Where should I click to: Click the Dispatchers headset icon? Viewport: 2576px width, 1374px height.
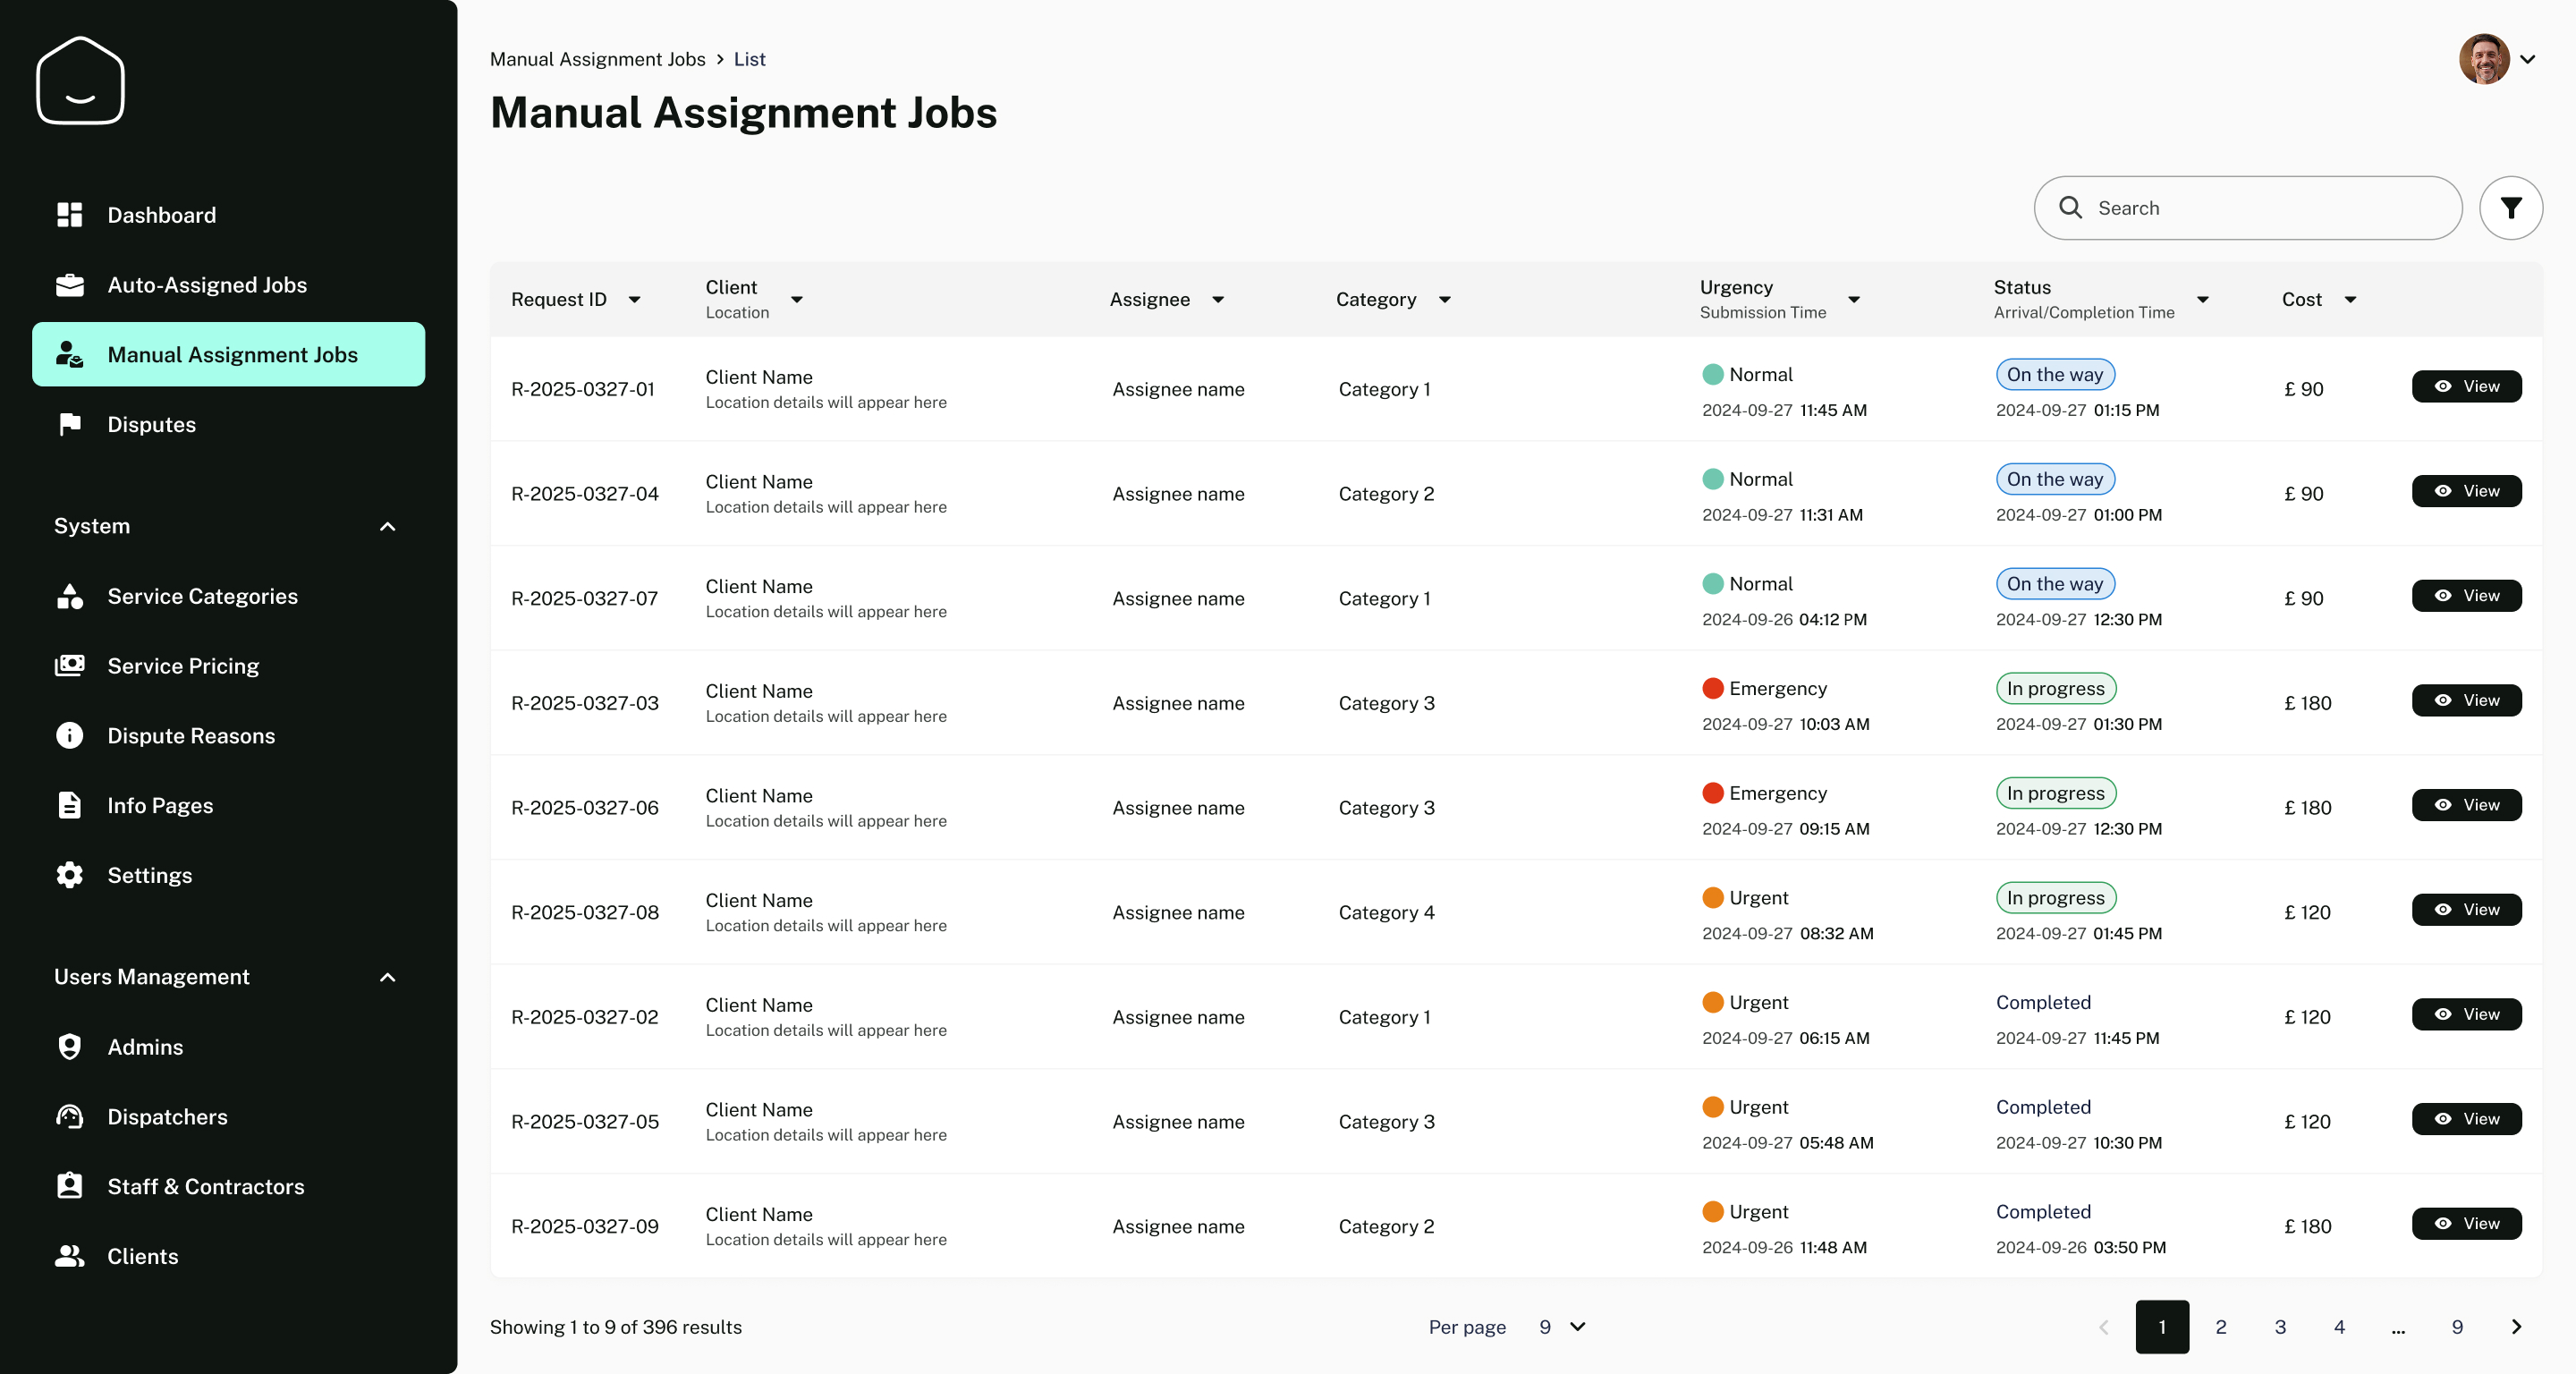[69, 1117]
